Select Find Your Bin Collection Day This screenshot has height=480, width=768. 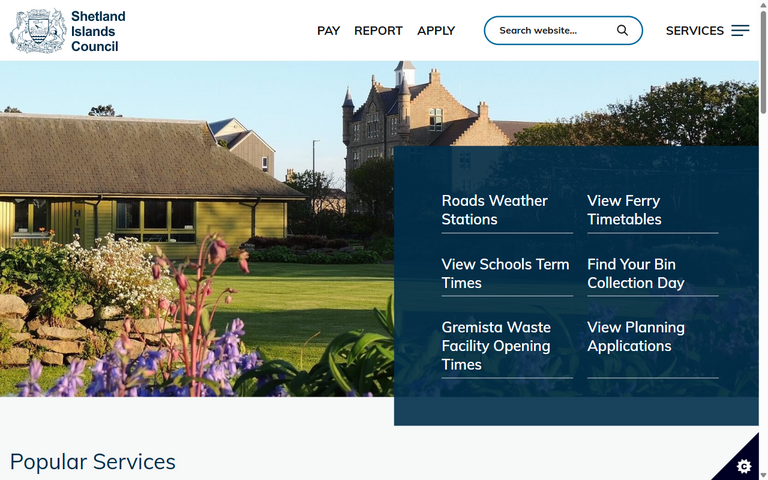point(635,273)
